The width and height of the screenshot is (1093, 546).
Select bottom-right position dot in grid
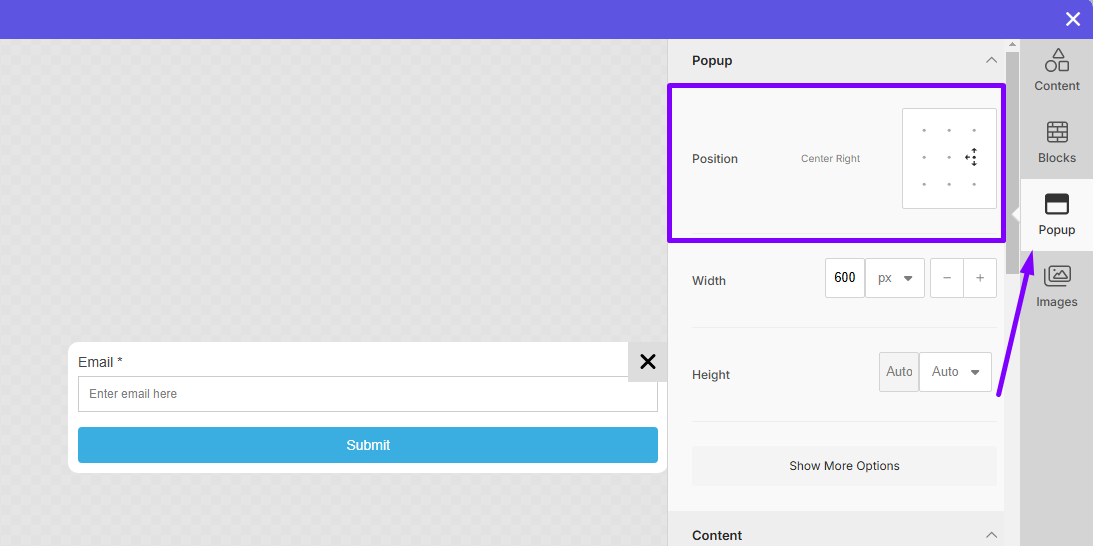(x=974, y=184)
